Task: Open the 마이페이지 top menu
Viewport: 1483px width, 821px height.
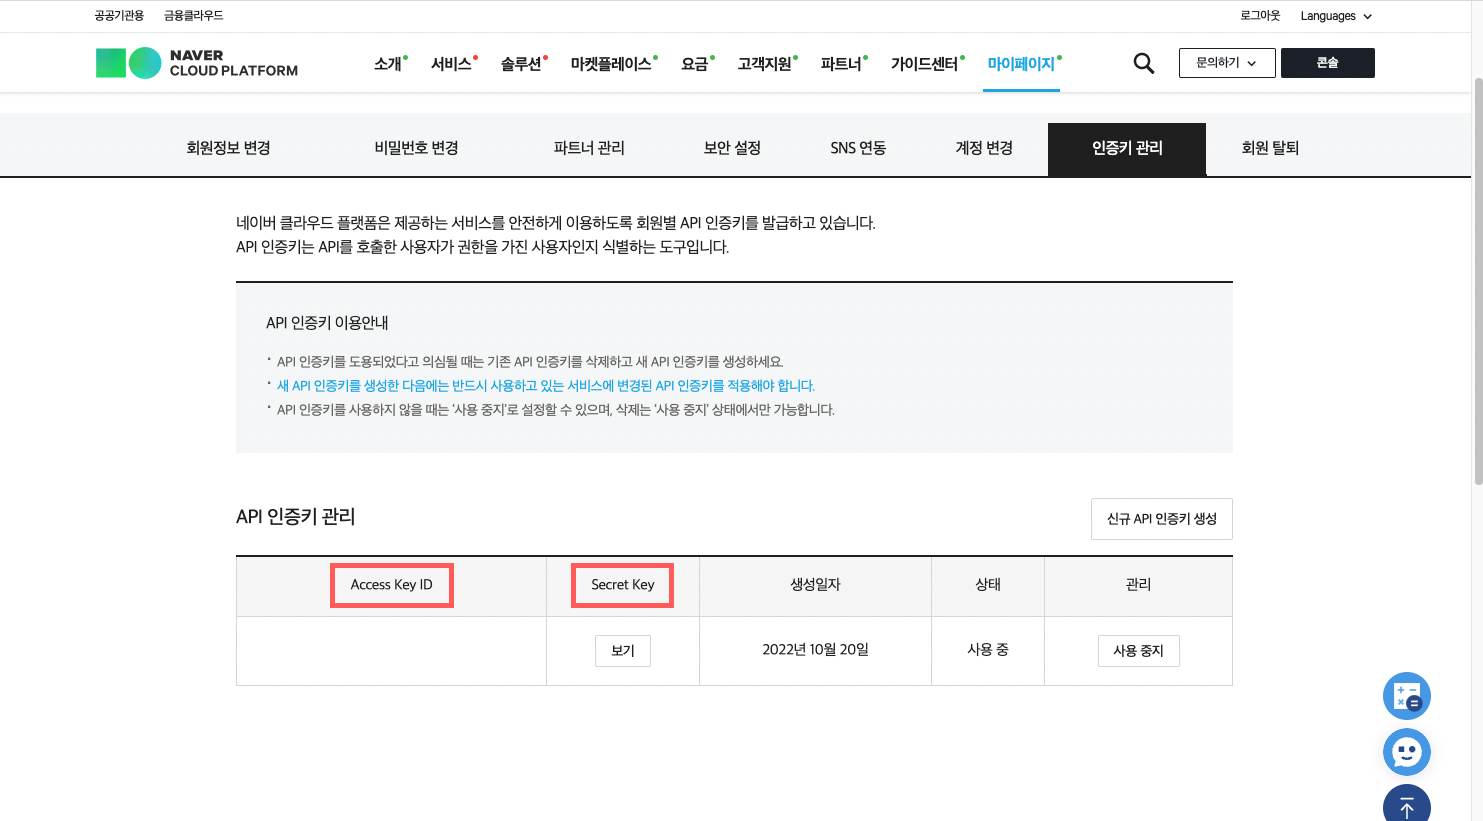Action: click(1021, 64)
